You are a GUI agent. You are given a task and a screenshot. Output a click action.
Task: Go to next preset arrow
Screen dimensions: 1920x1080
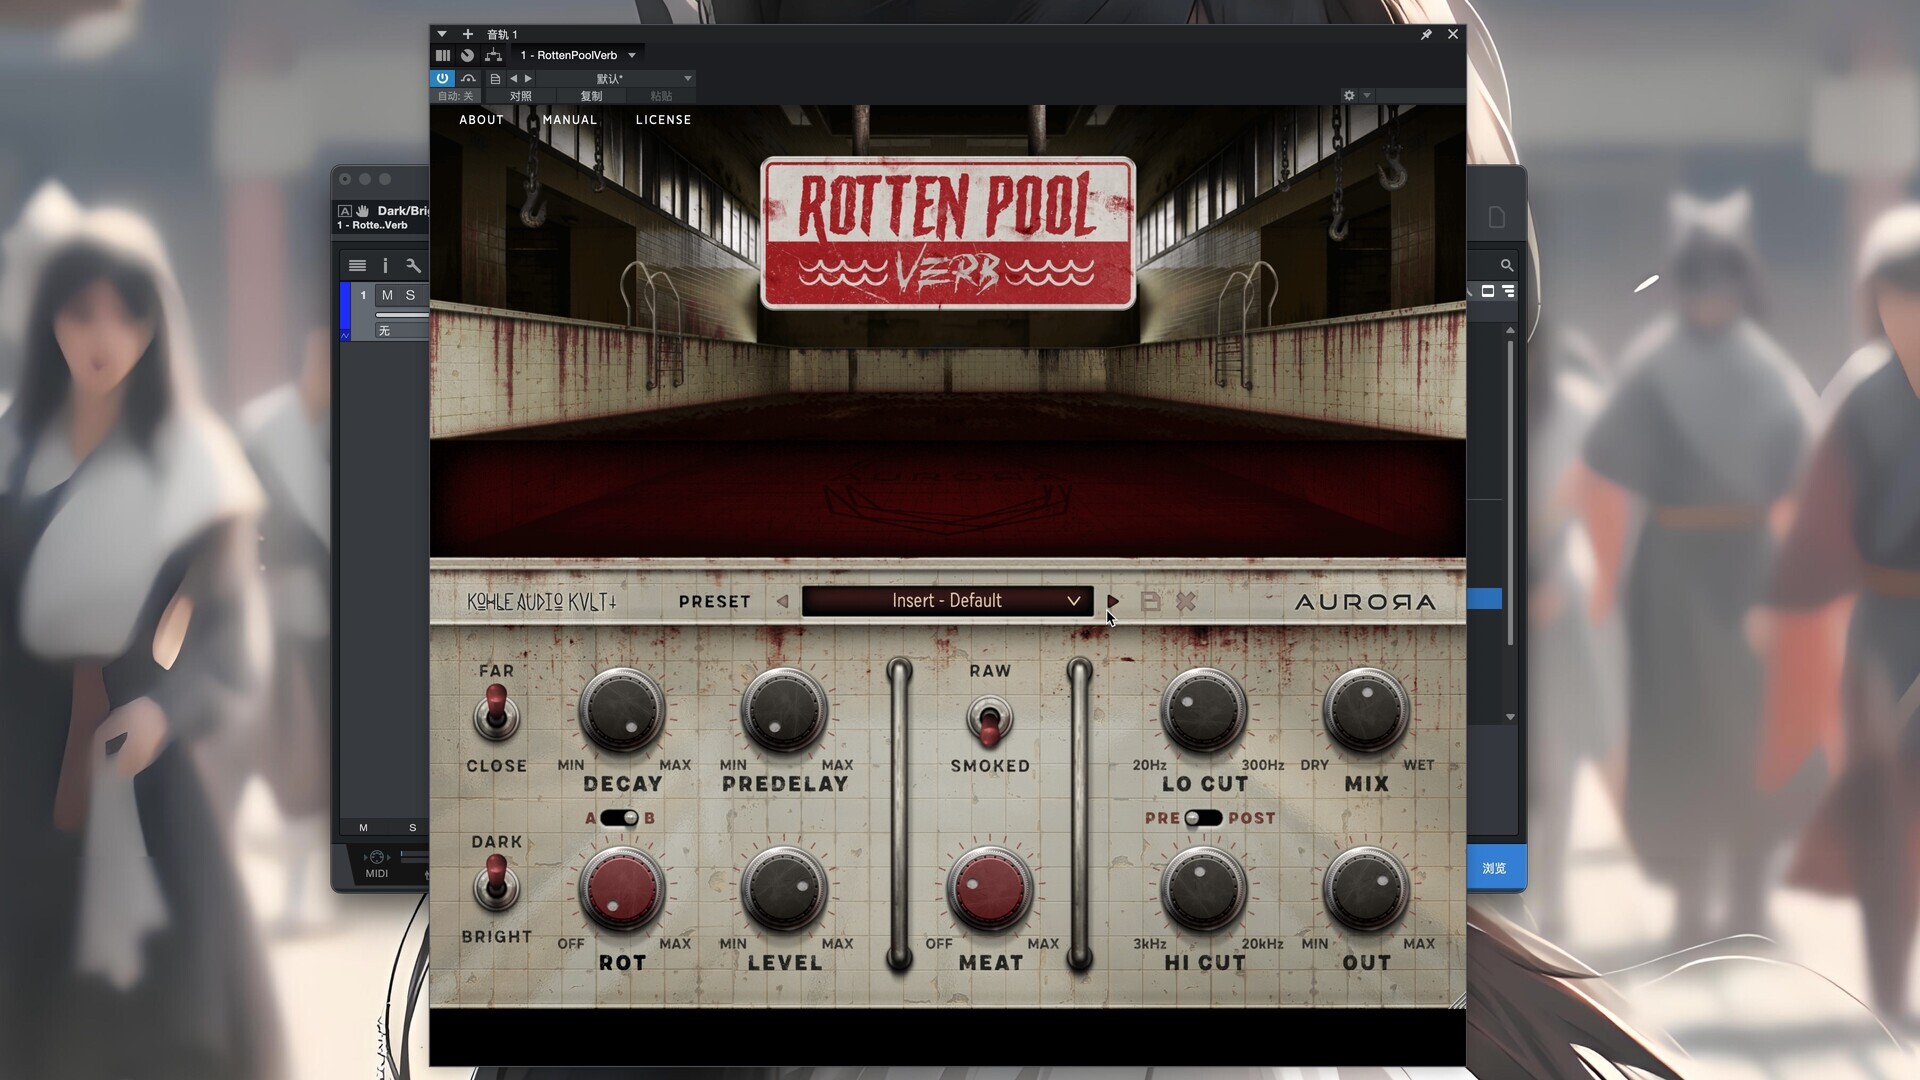pos(1113,601)
